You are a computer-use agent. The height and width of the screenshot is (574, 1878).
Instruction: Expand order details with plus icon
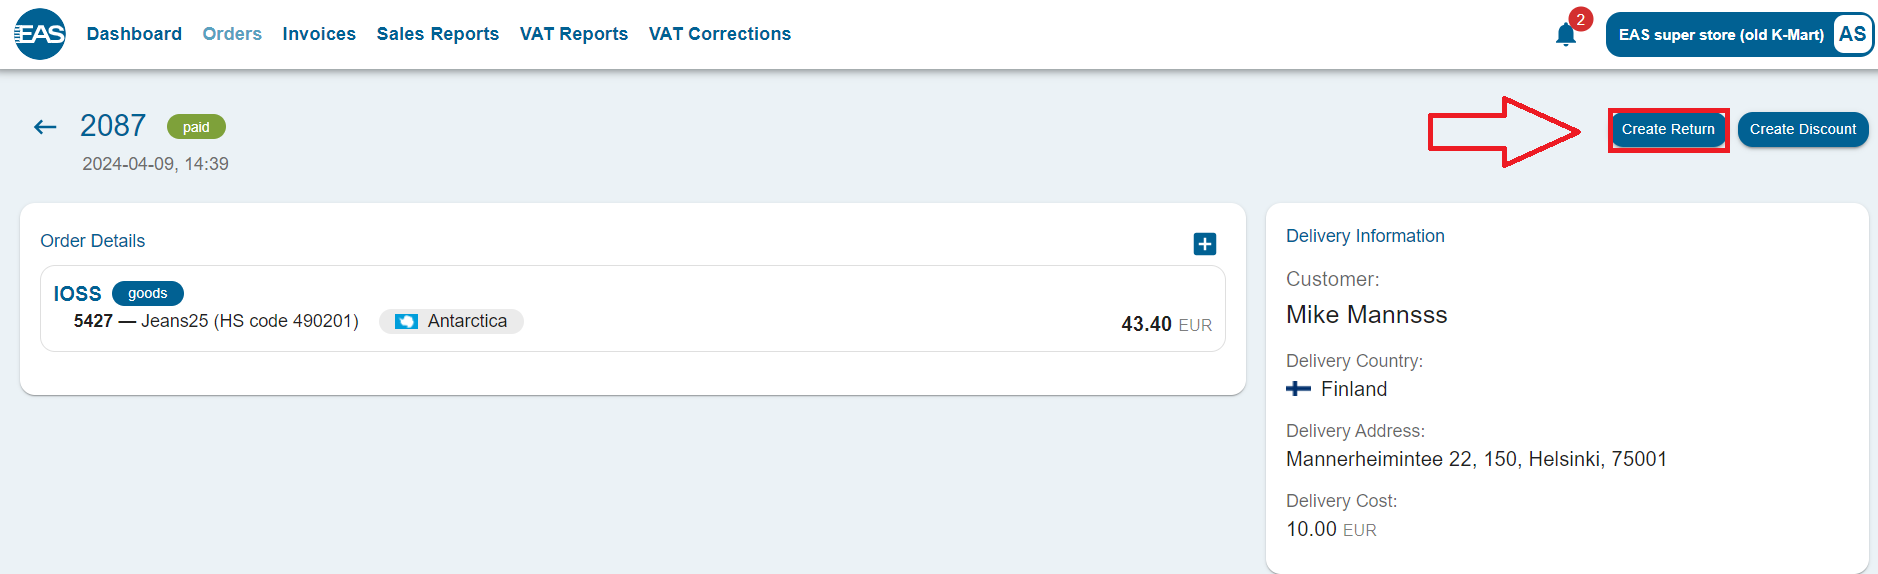(1204, 244)
